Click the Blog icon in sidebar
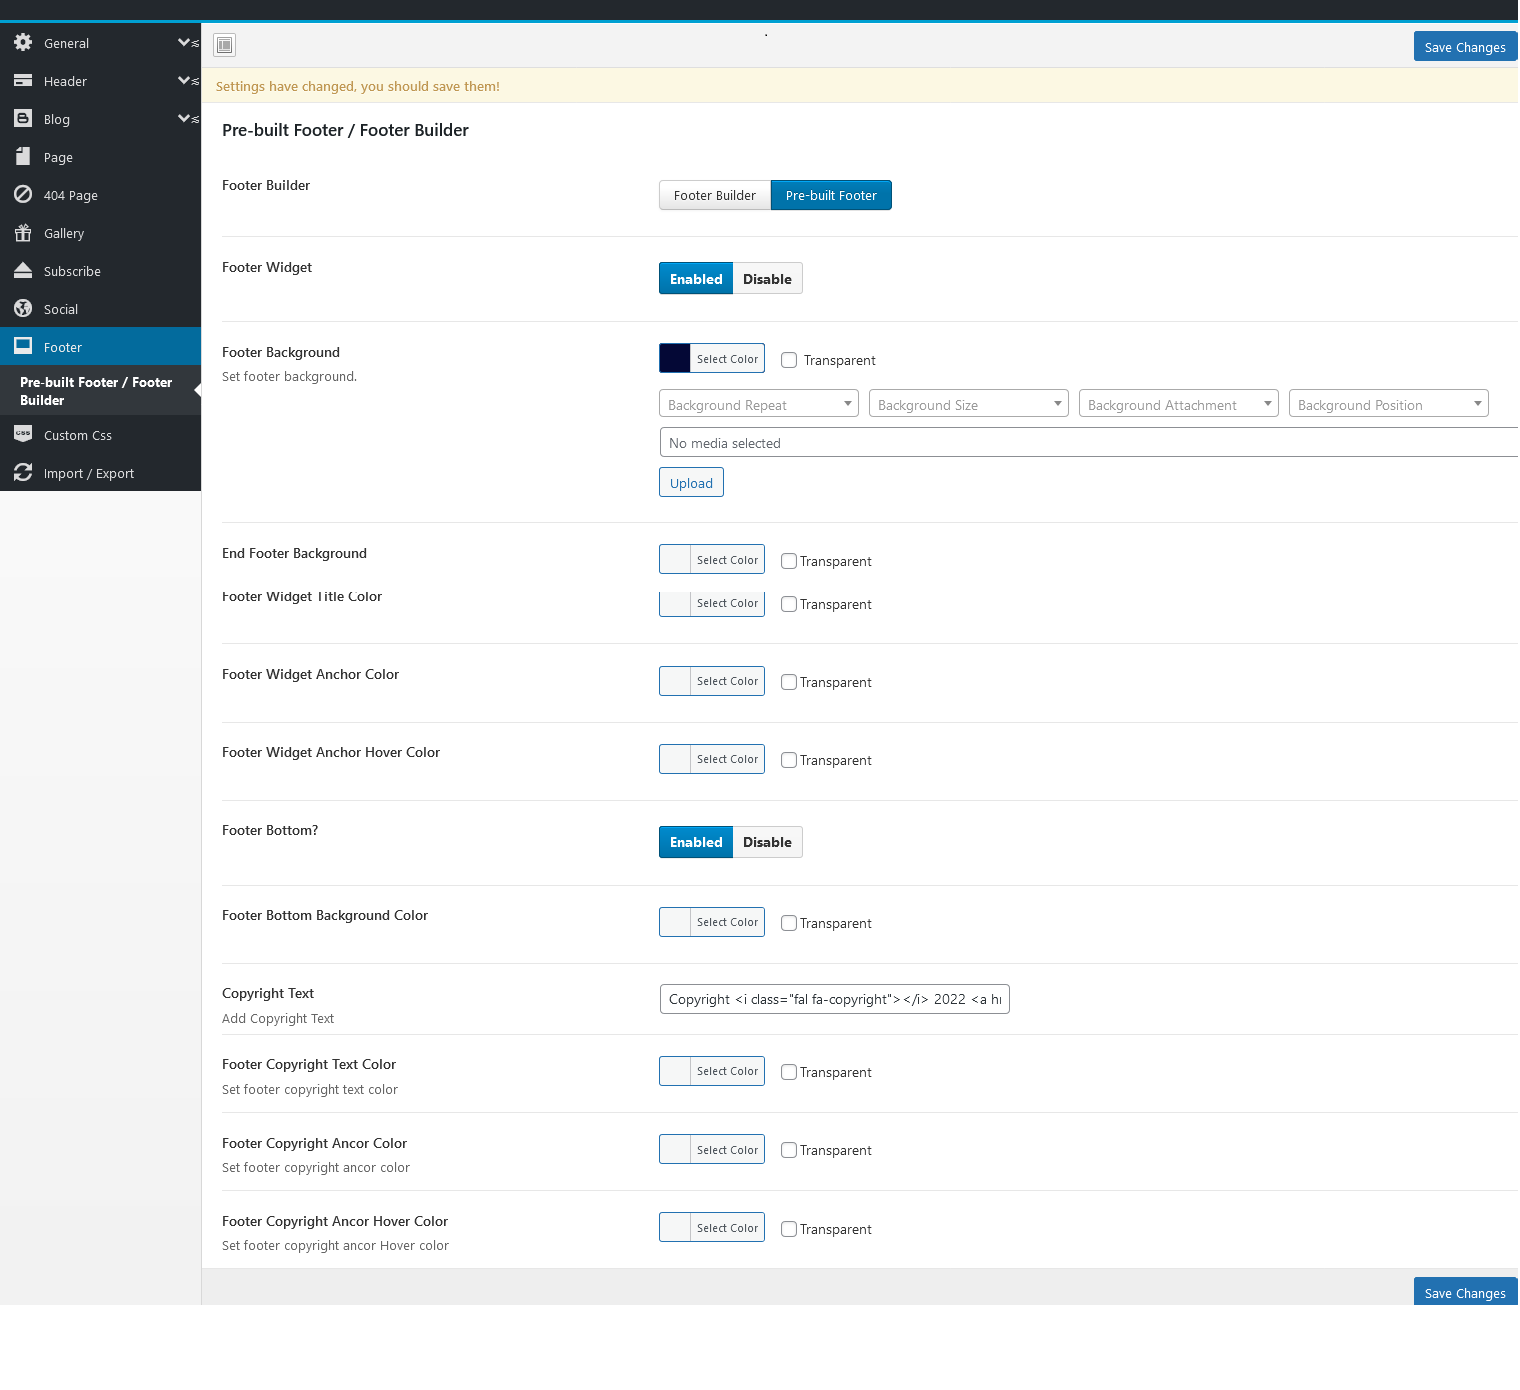The height and width of the screenshot is (1390, 1520). click(x=23, y=119)
